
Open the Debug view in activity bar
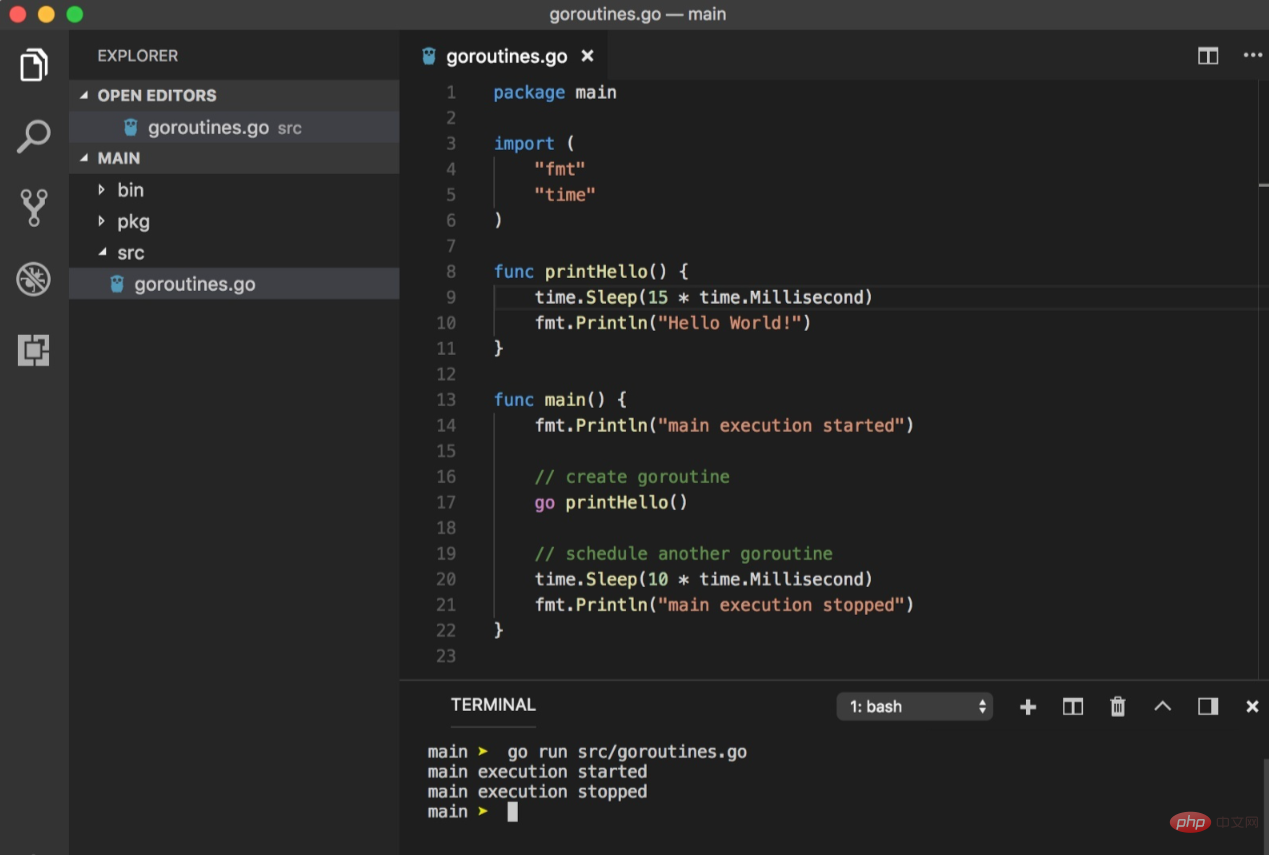pos(34,279)
